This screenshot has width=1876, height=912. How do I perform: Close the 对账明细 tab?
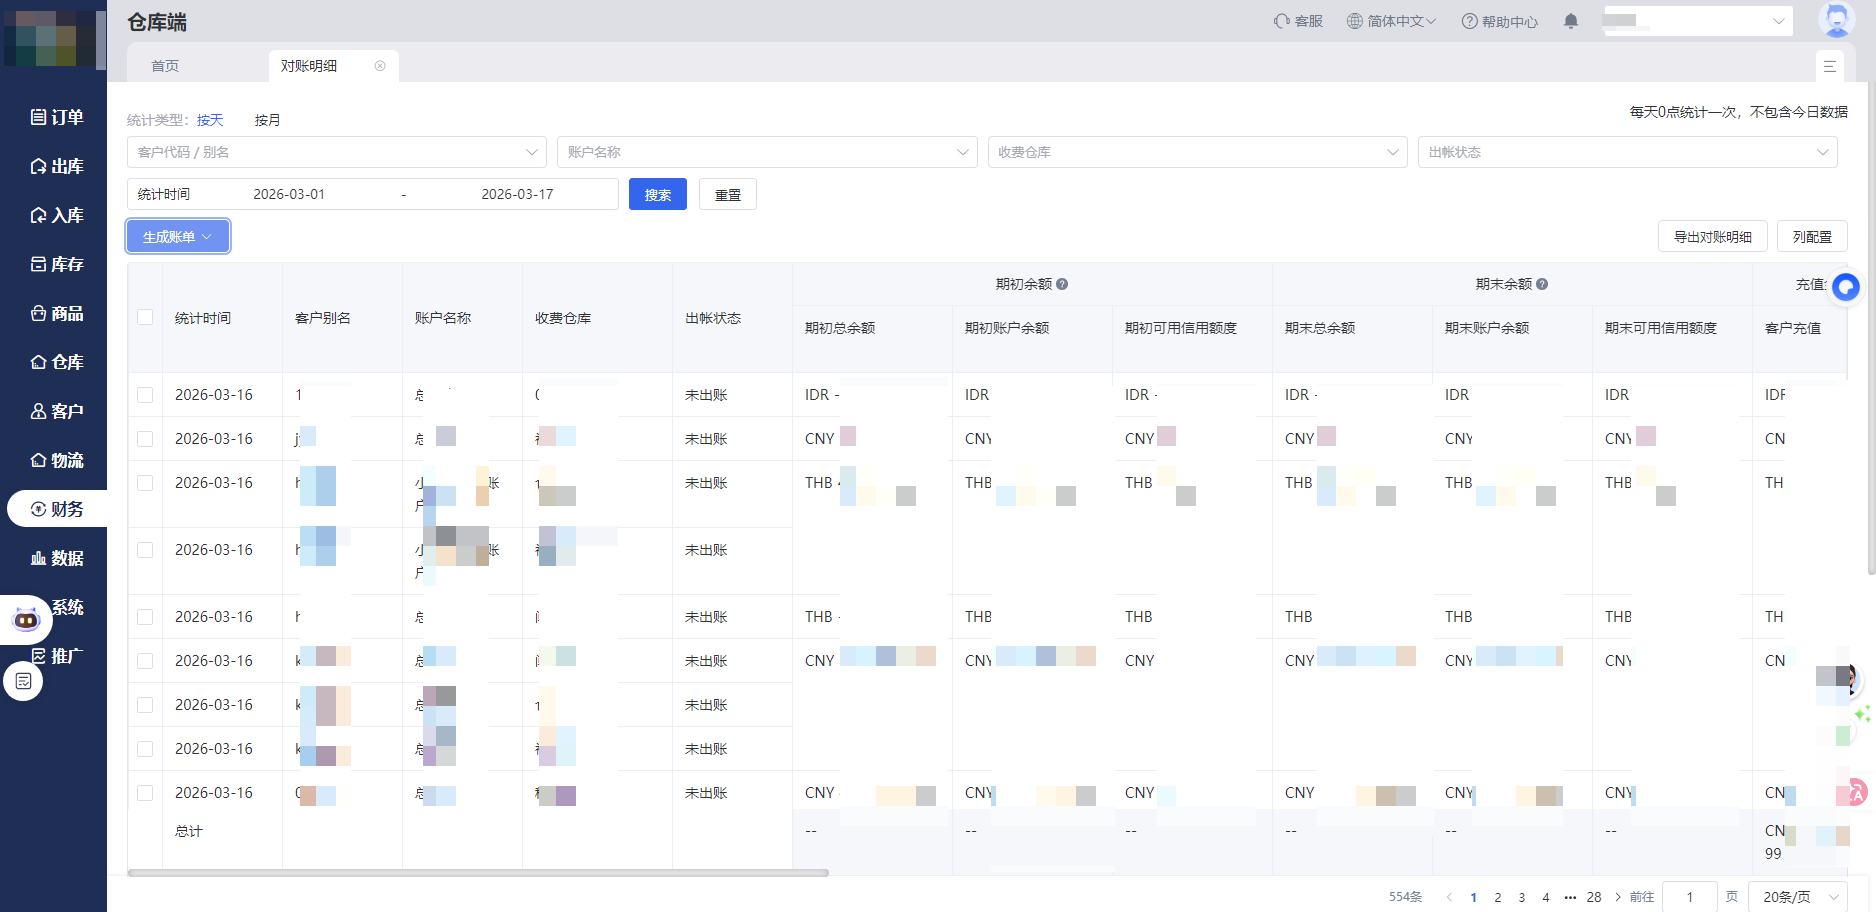coord(380,66)
